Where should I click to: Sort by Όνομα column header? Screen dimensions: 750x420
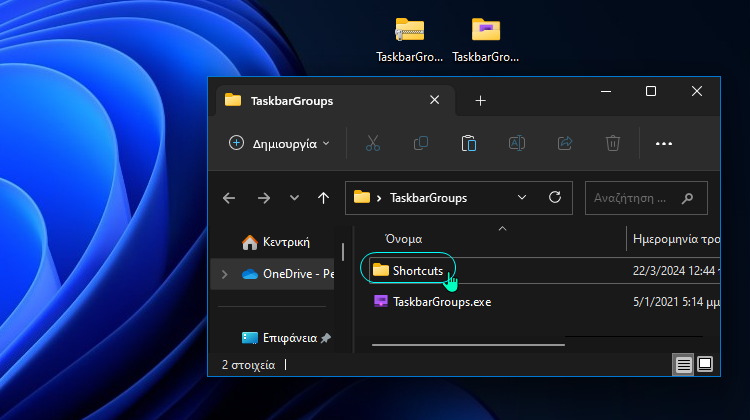[404, 239]
